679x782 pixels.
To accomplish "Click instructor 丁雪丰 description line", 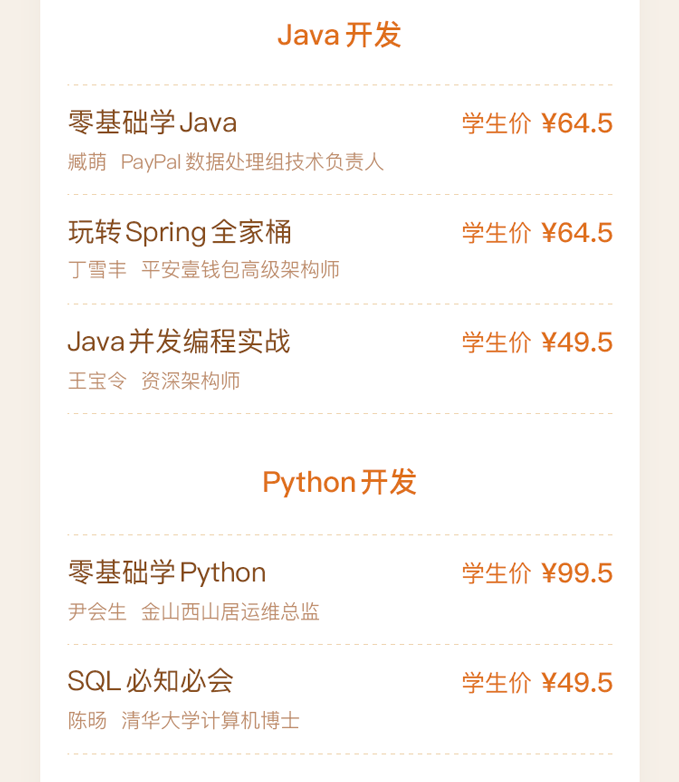I will (204, 270).
